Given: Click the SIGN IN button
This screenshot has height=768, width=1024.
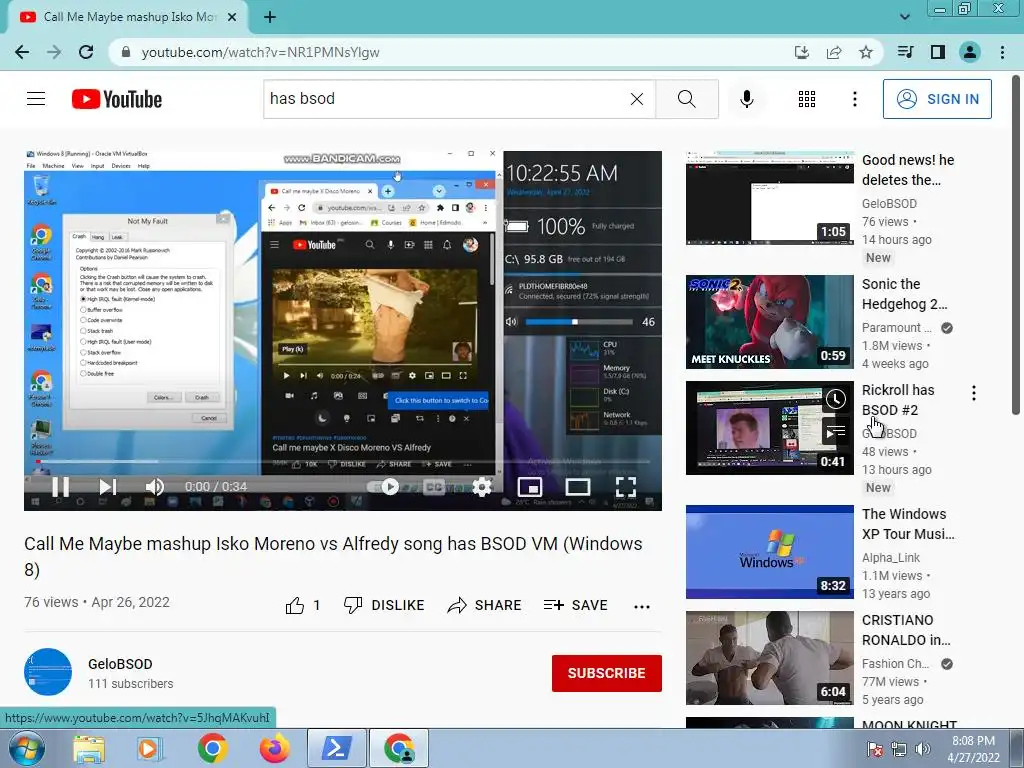Looking at the screenshot, I should pos(937,99).
